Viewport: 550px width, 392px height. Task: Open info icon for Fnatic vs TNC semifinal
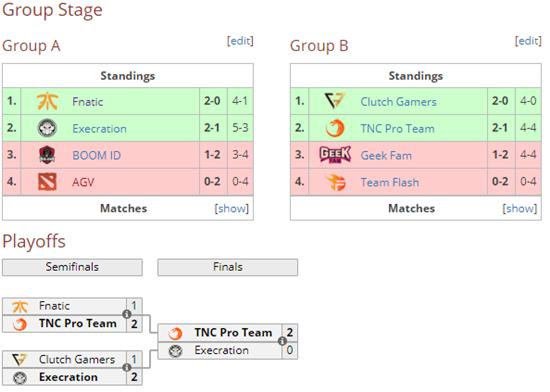tap(127, 314)
